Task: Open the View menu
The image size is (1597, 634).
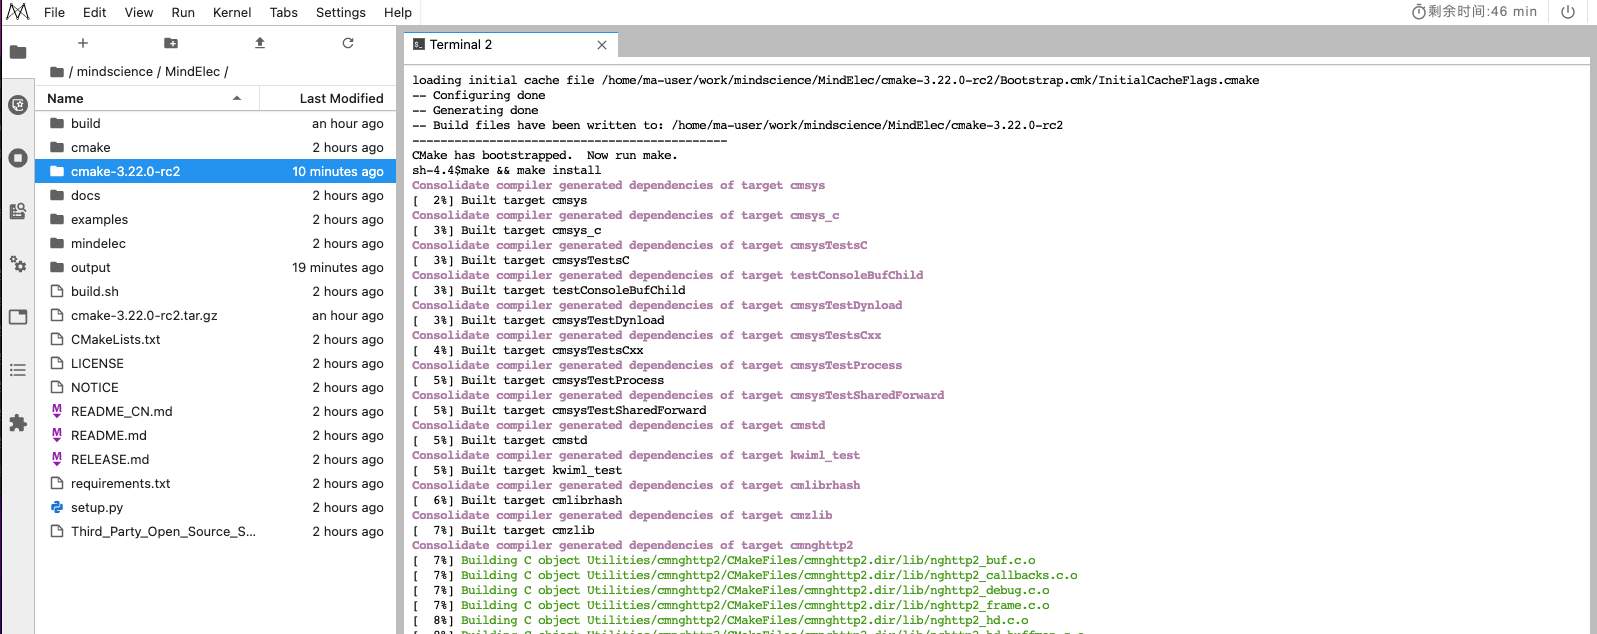Action: (139, 12)
